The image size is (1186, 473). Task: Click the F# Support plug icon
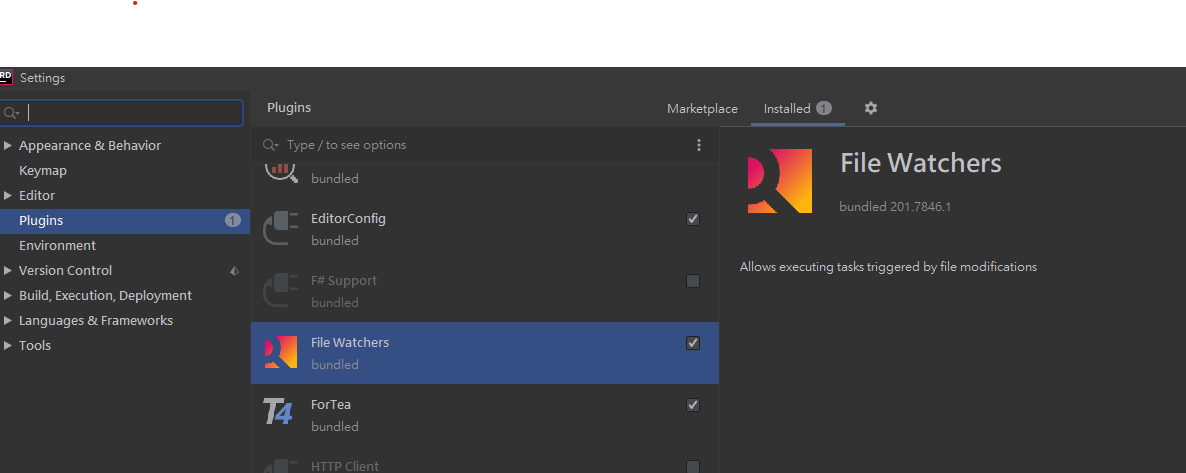click(x=281, y=291)
